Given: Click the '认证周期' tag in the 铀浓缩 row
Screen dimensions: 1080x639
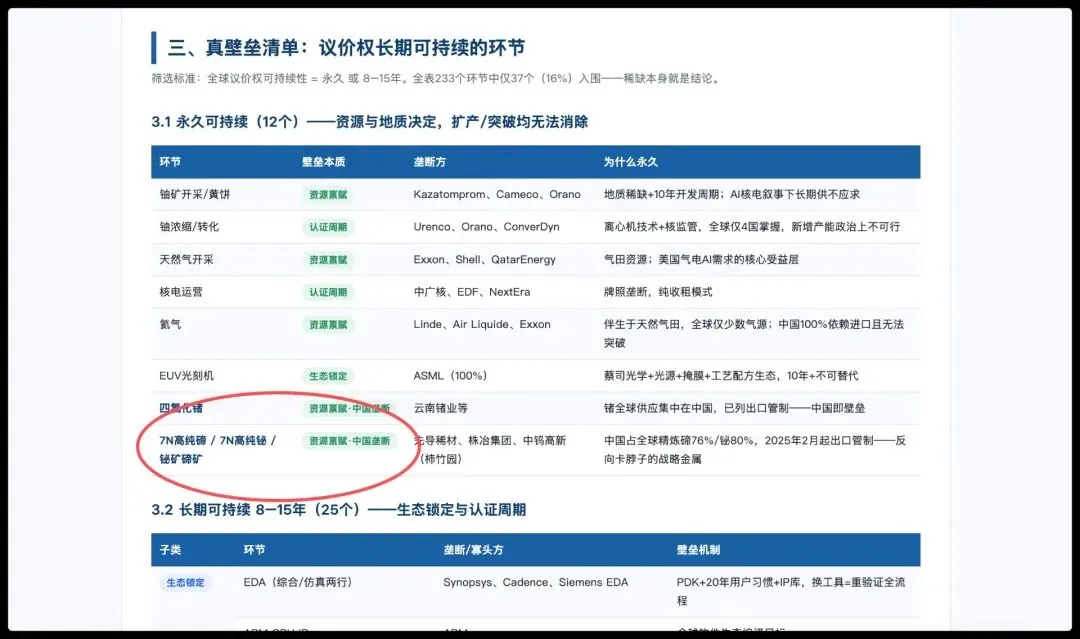Looking at the screenshot, I should click(328, 227).
